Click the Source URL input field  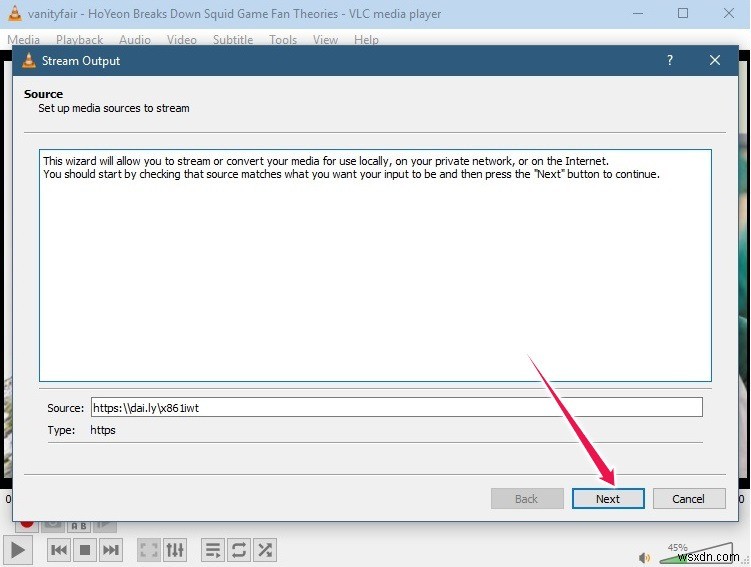397,407
